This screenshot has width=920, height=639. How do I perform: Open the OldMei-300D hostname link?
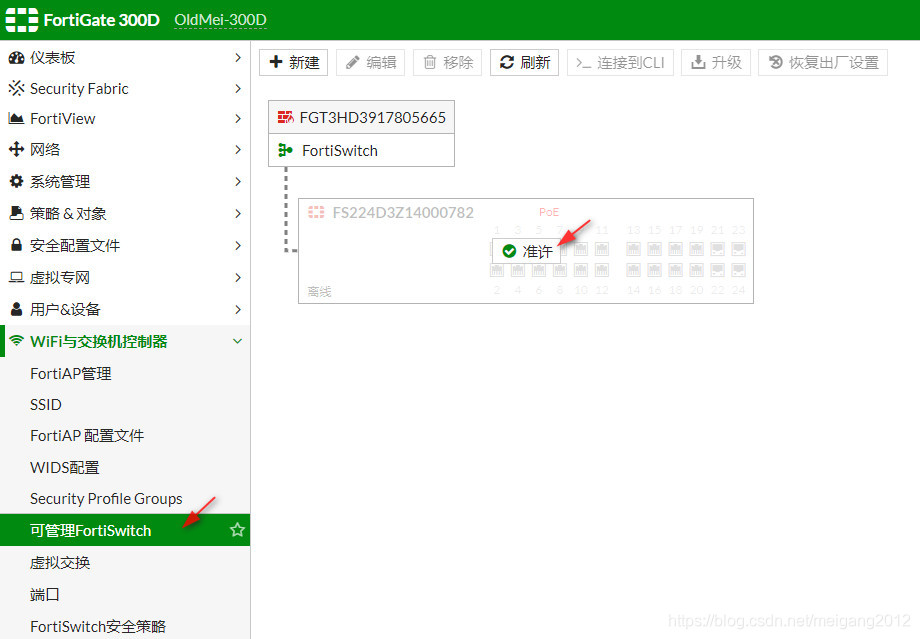coord(220,20)
